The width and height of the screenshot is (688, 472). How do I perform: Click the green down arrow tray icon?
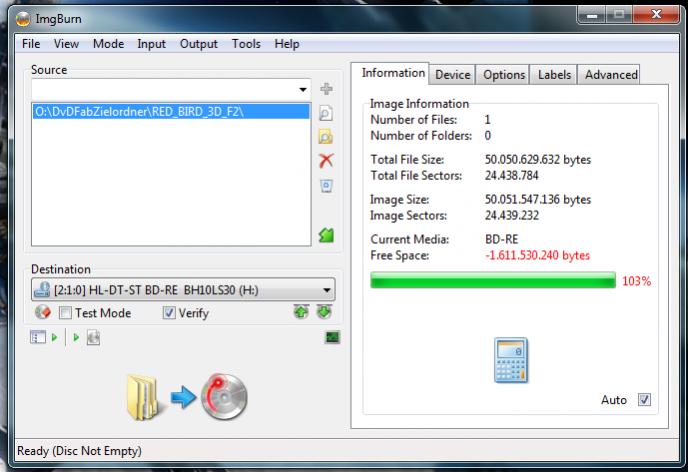pyautogui.click(x=324, y=312)
